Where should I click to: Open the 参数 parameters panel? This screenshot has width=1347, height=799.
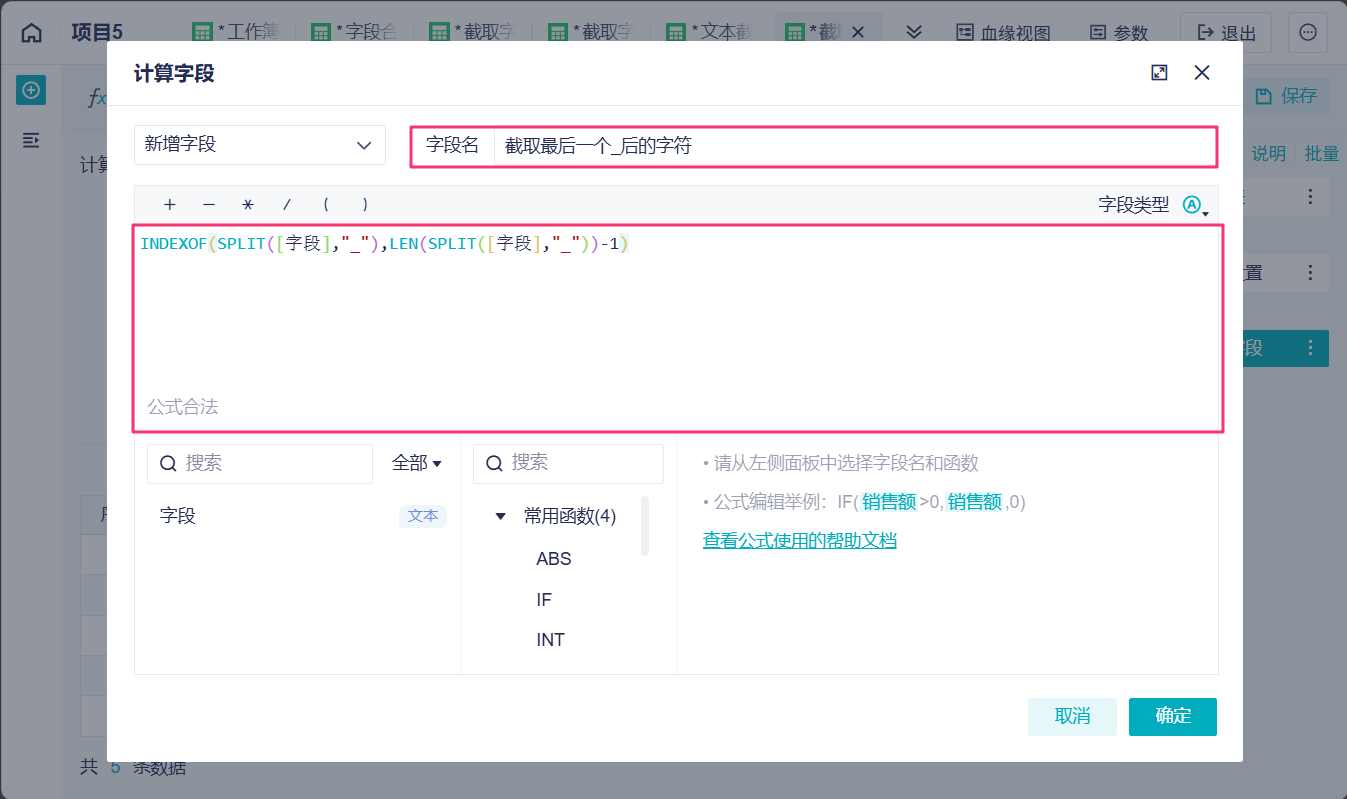[1119, 33]
